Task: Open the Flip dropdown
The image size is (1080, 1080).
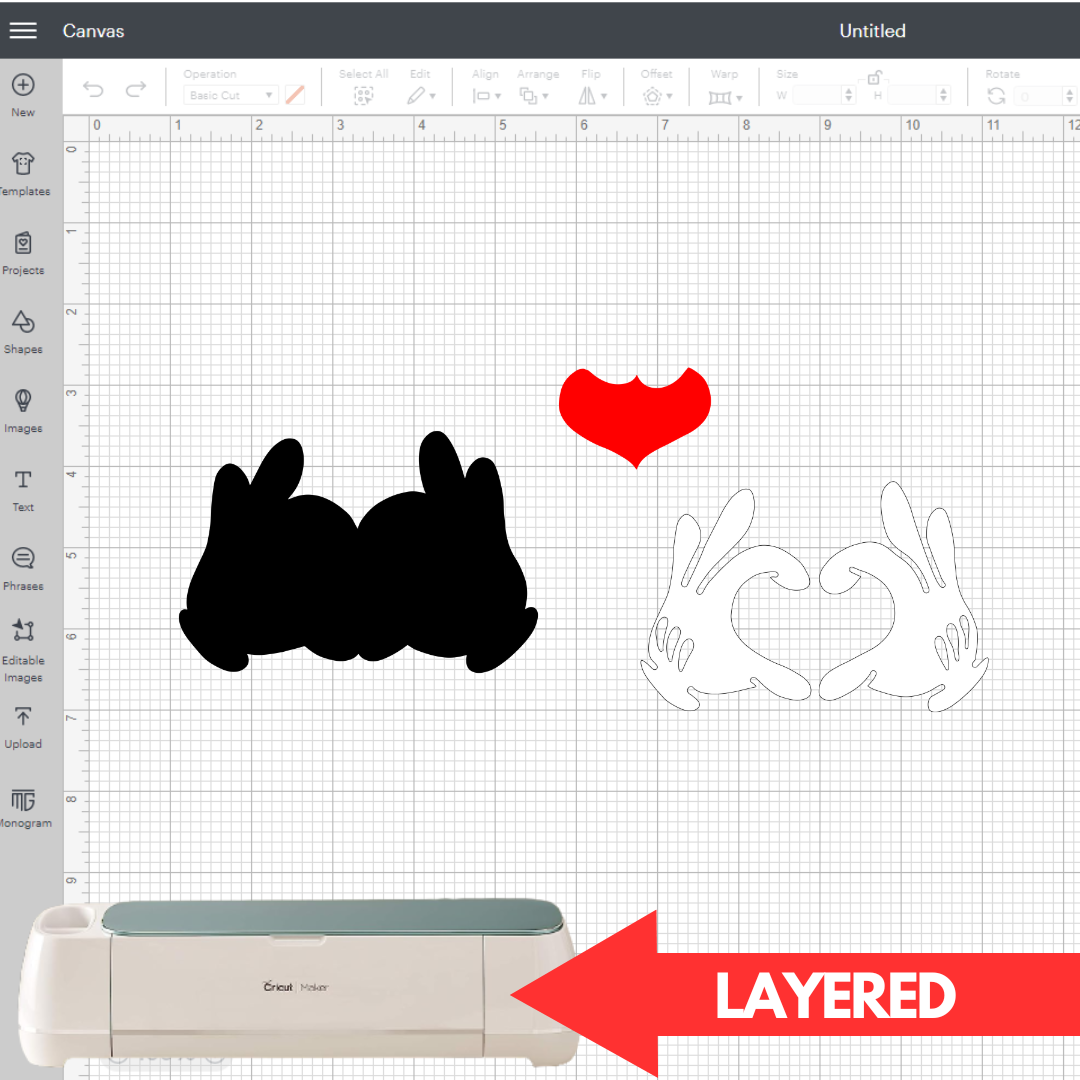Action: [x=592, y=87]
